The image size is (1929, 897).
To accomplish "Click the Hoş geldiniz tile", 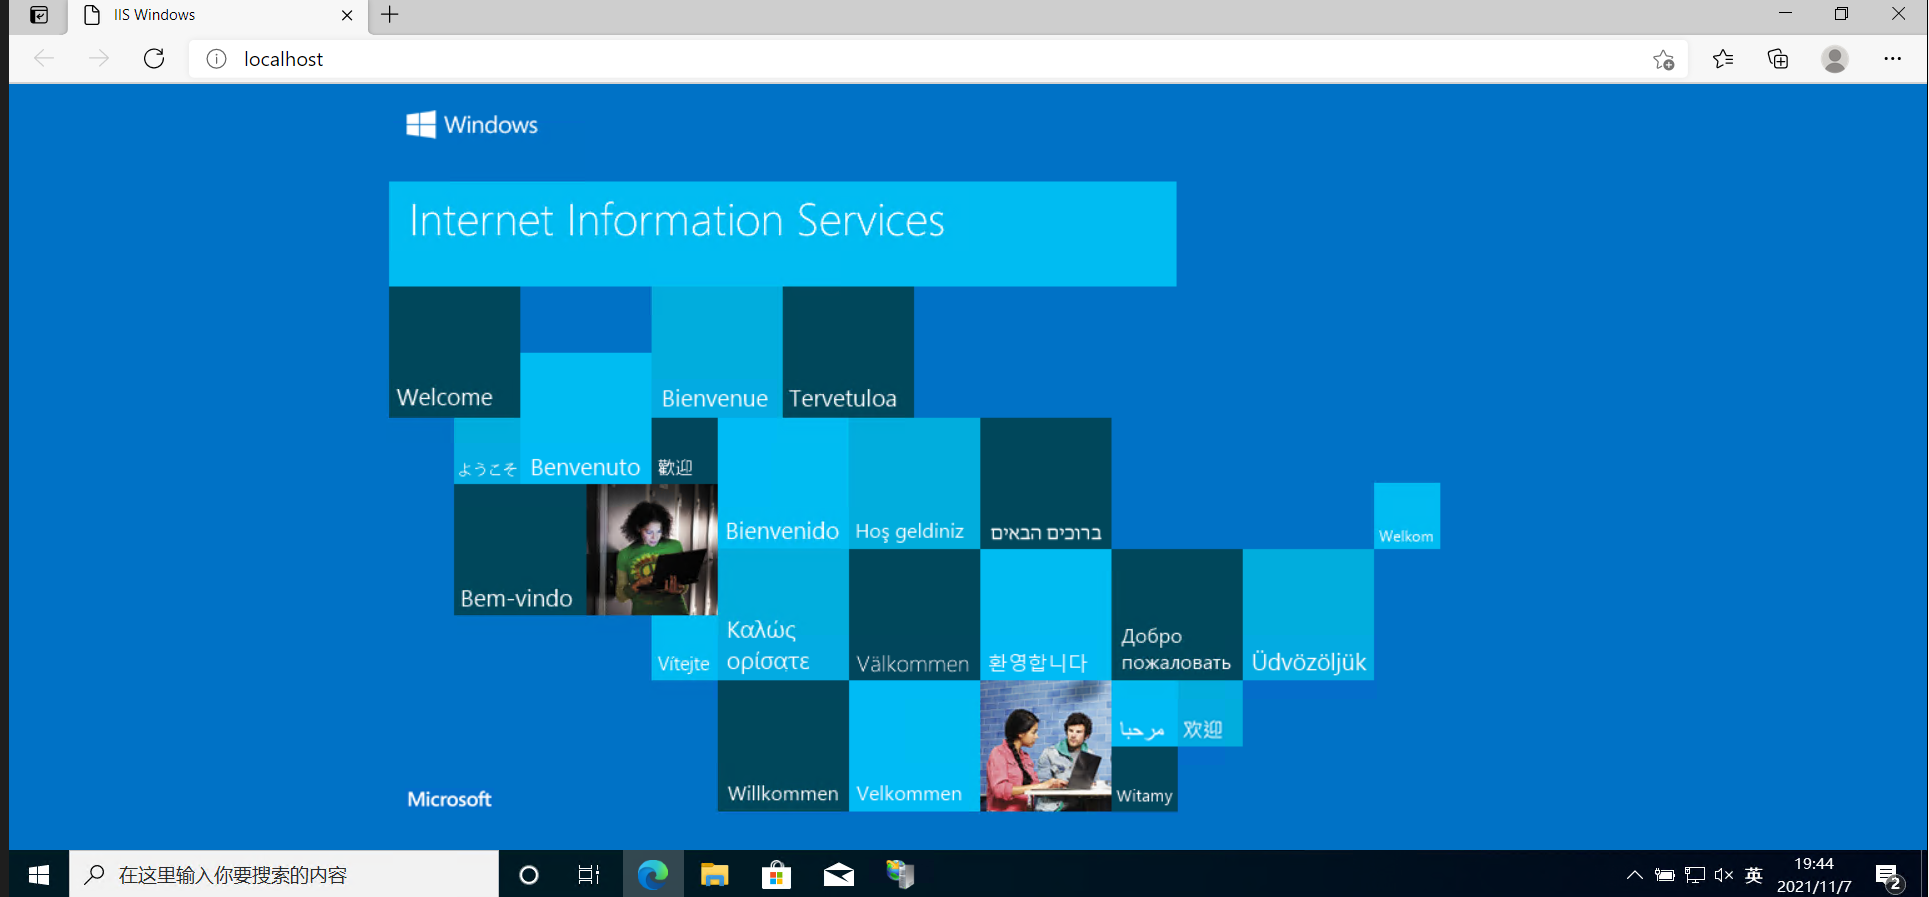I will pyautogui.click(x=914, y=483).
